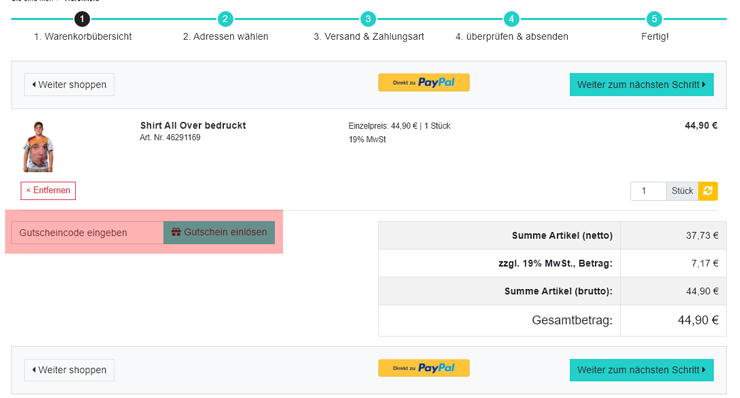Click step 1 circle in checkout progress
740x398 pixels.
82,19
